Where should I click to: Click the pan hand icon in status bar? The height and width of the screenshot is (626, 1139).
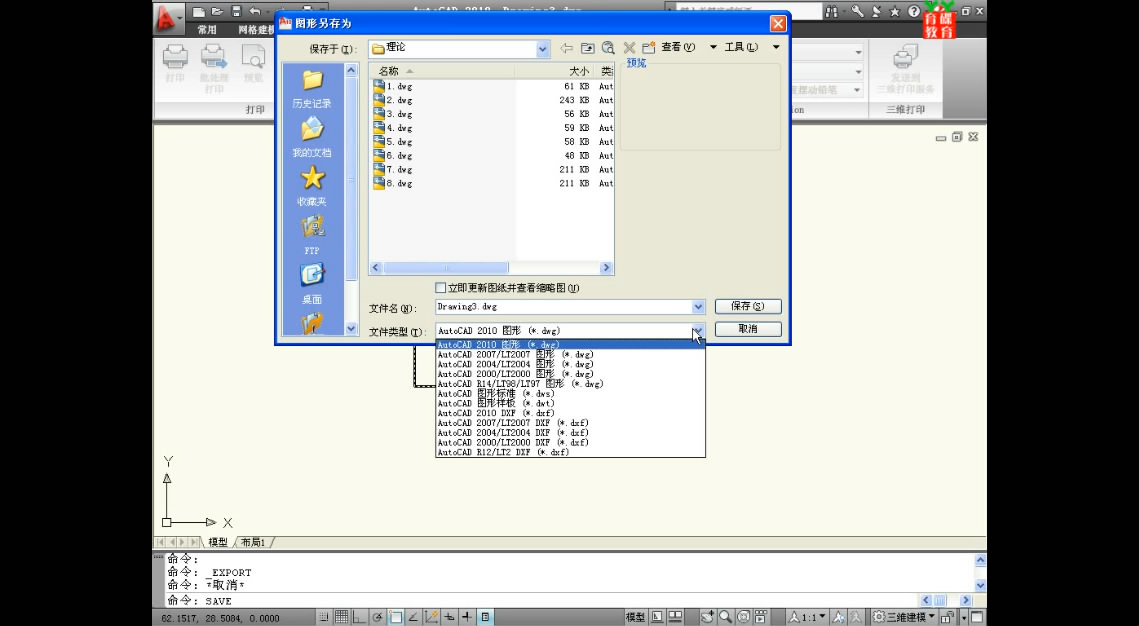coord(707,617)
